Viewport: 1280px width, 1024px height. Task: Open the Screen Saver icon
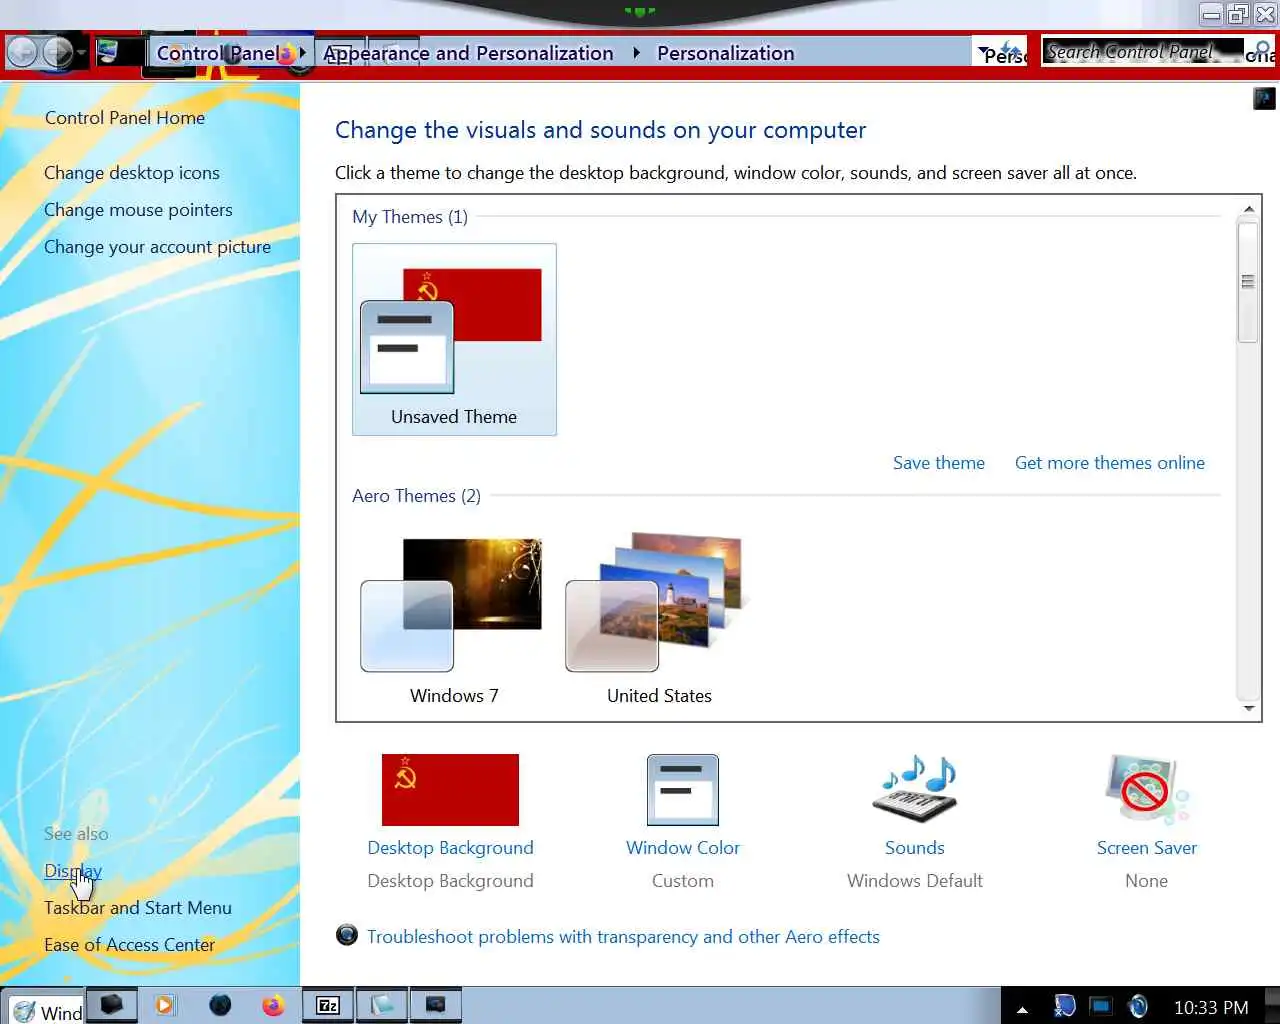point(1146,789)
